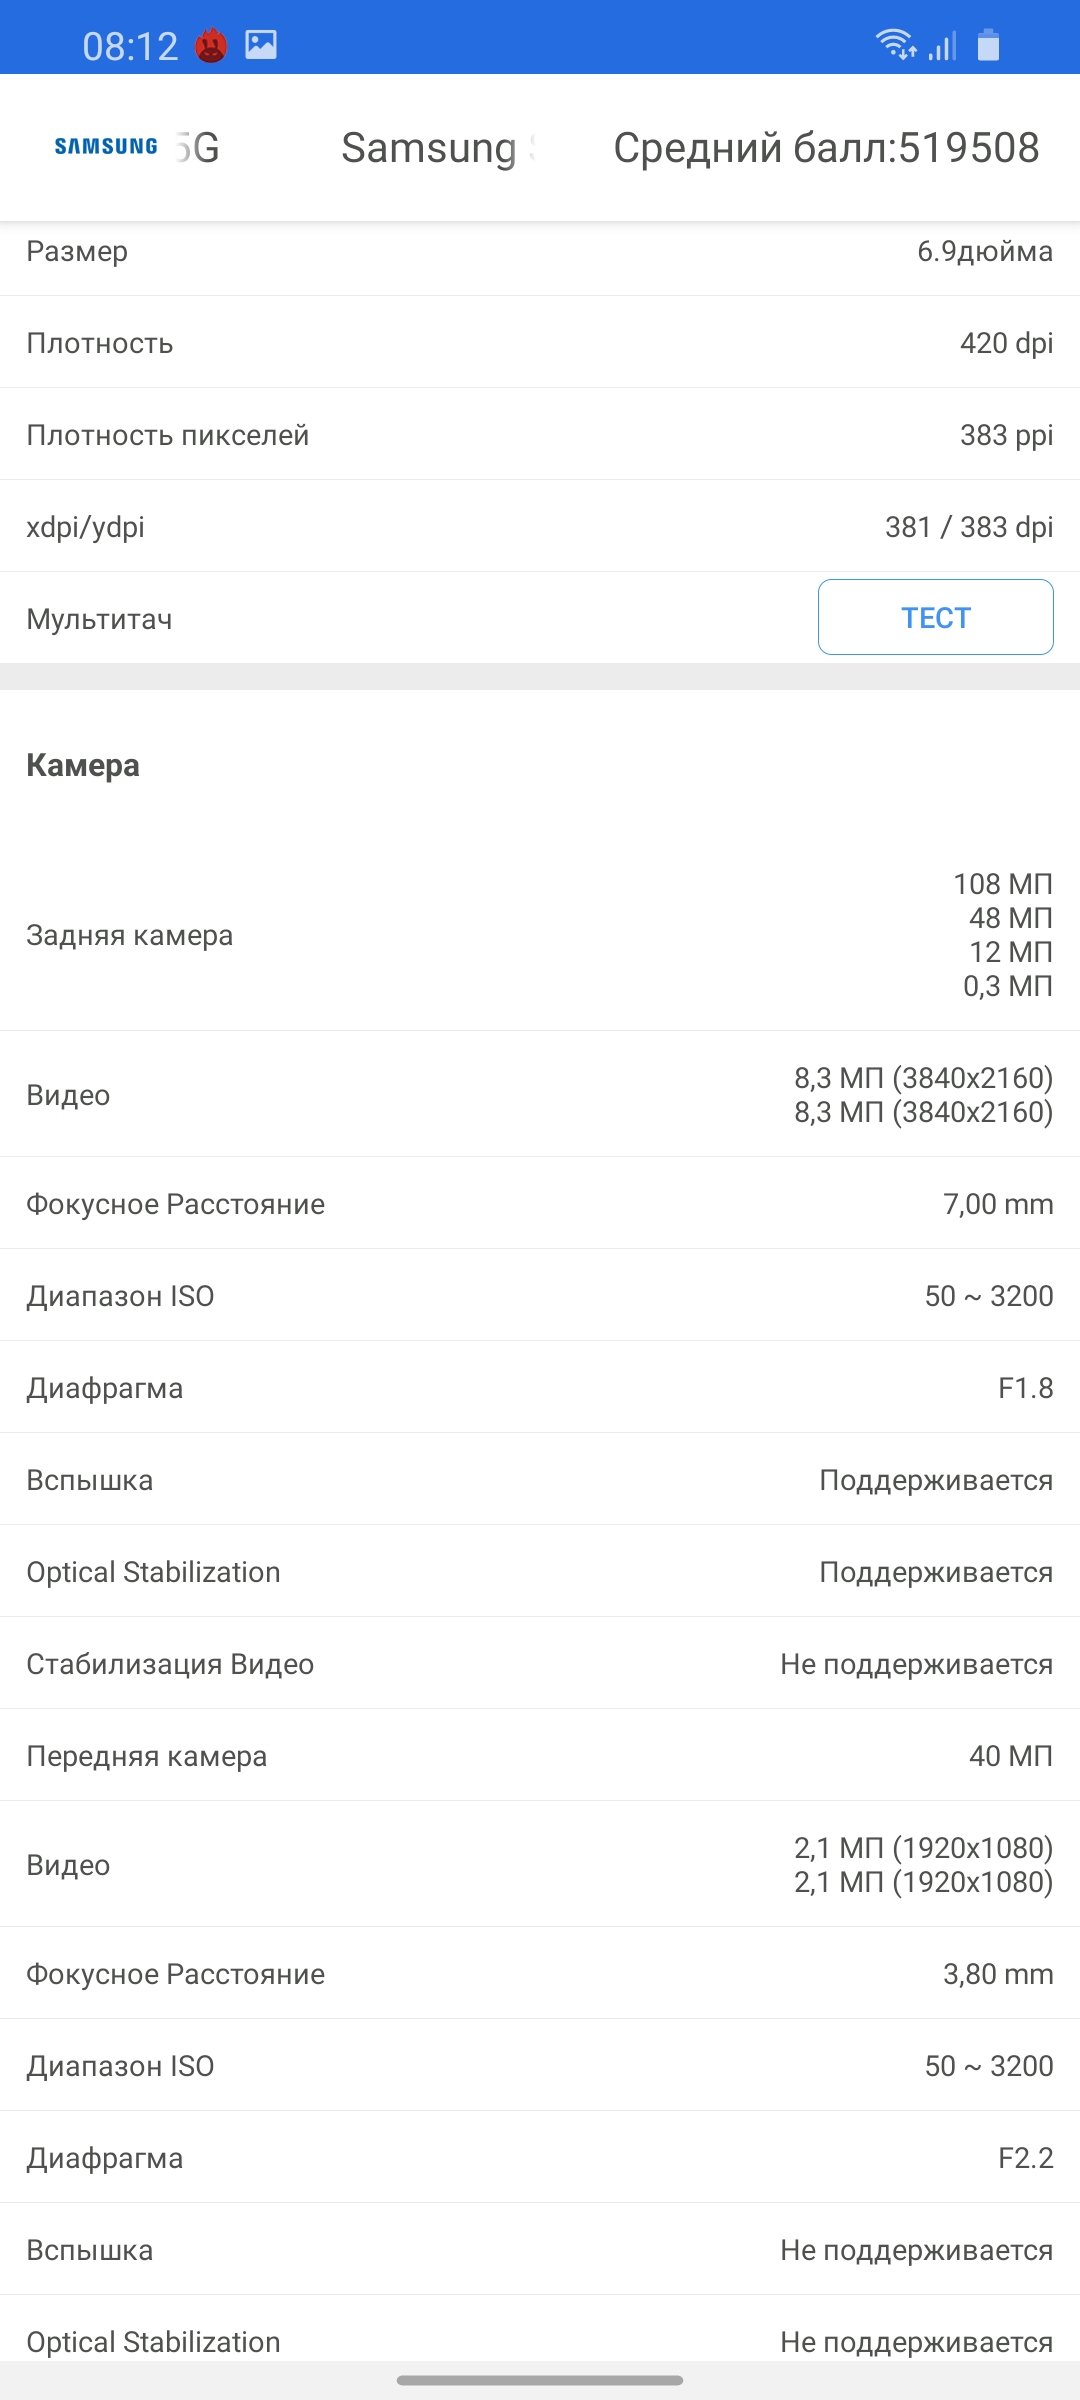1080x2400 pixels.
Task: Tap the Wi-Fi status icon
Action: 895,45
